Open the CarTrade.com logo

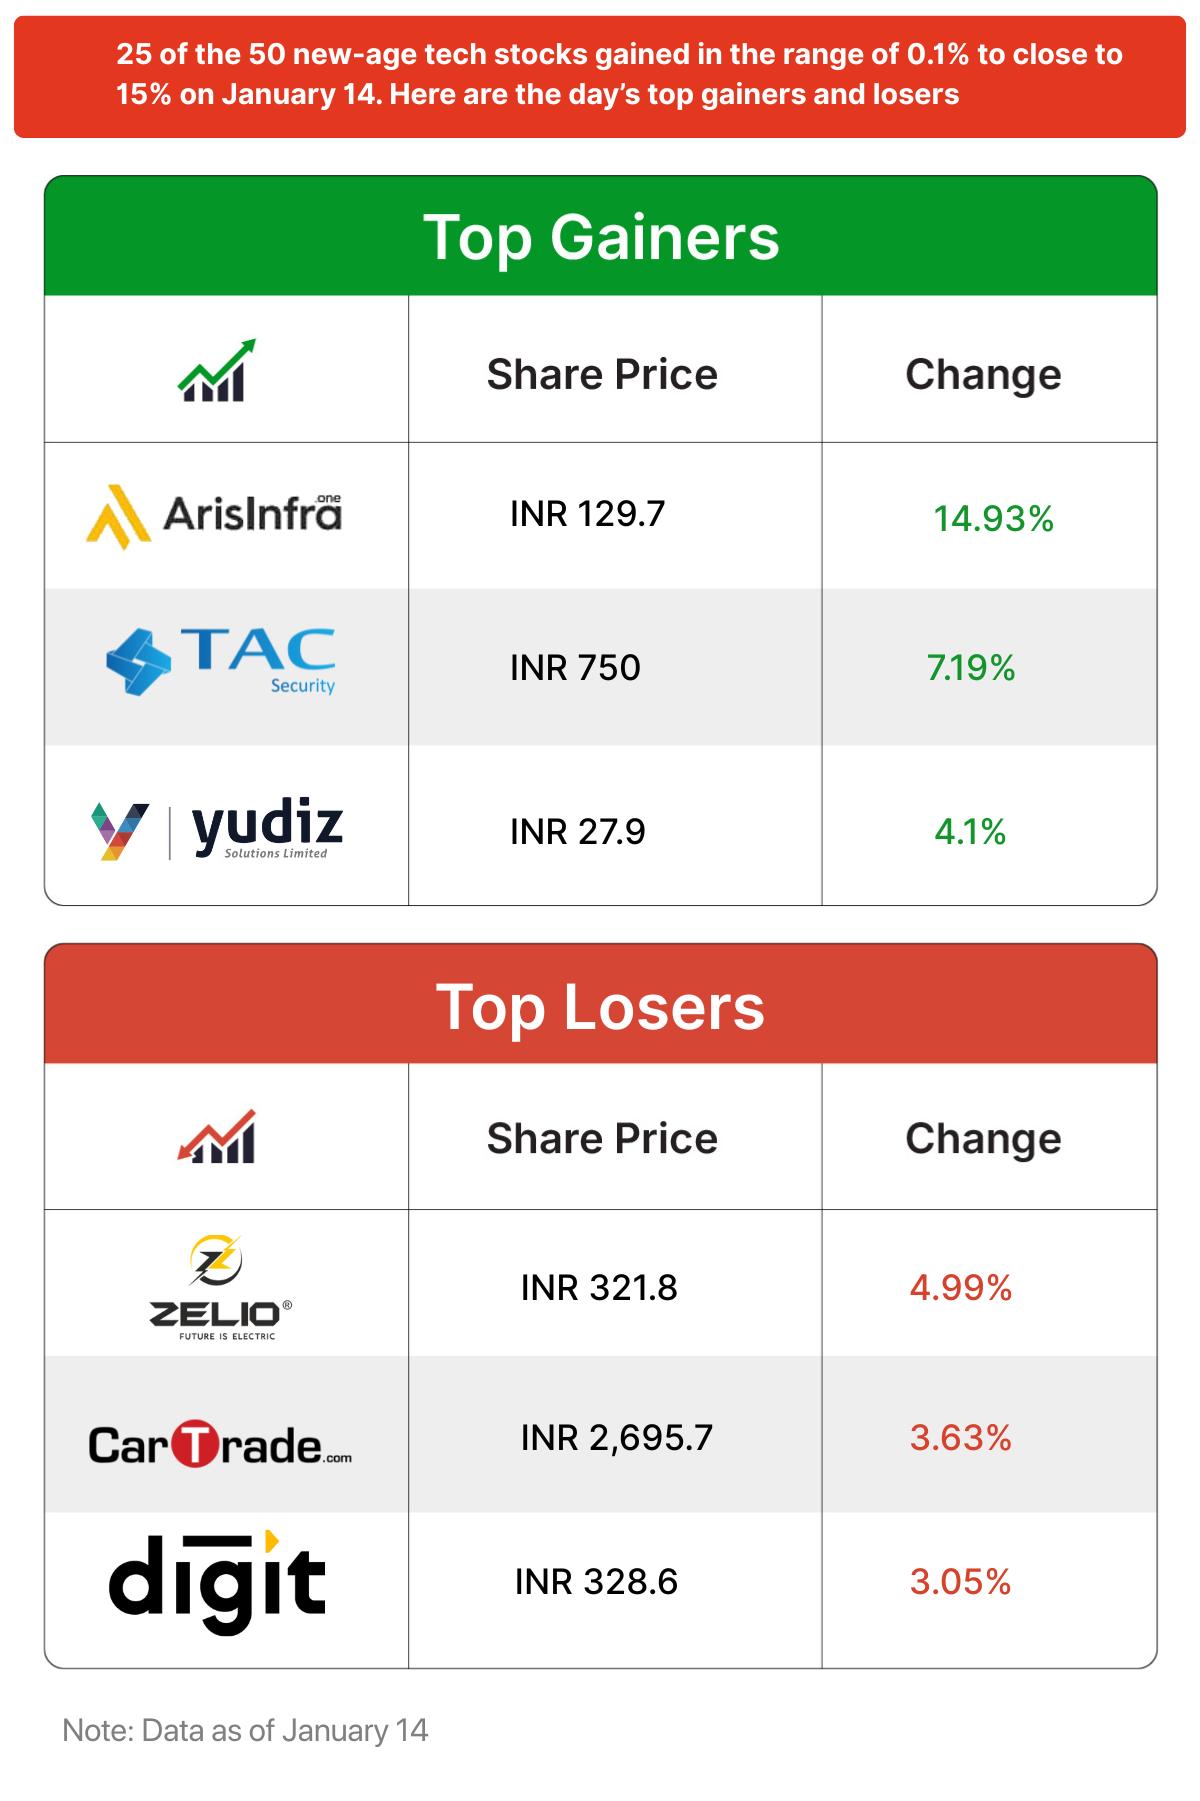coord(220,1445)
